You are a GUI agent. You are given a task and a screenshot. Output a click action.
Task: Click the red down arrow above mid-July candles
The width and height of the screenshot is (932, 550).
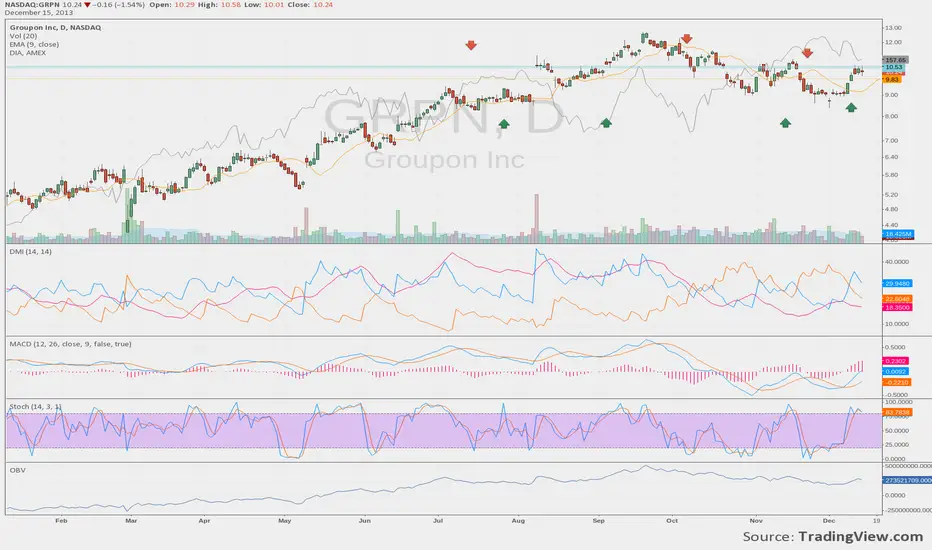click(x=471, y=45)
